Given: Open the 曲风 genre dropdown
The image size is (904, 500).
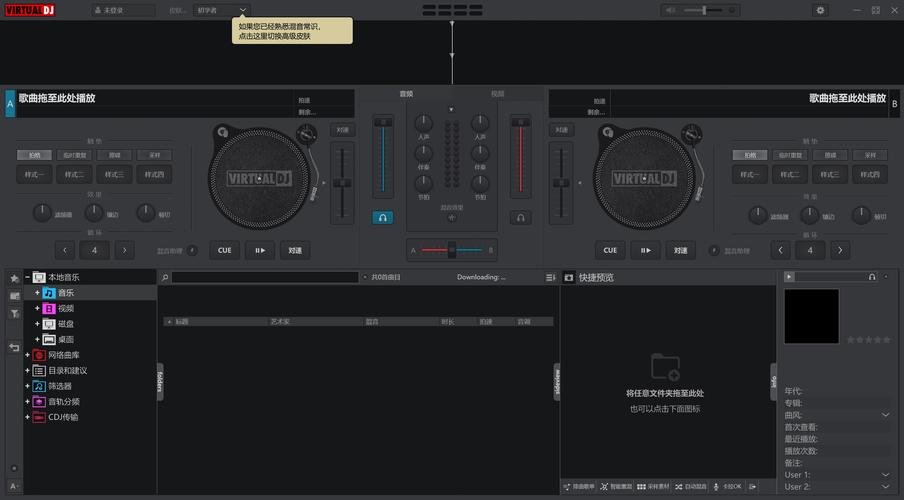Looking at the screenshot, I should (x=885, y=415).
